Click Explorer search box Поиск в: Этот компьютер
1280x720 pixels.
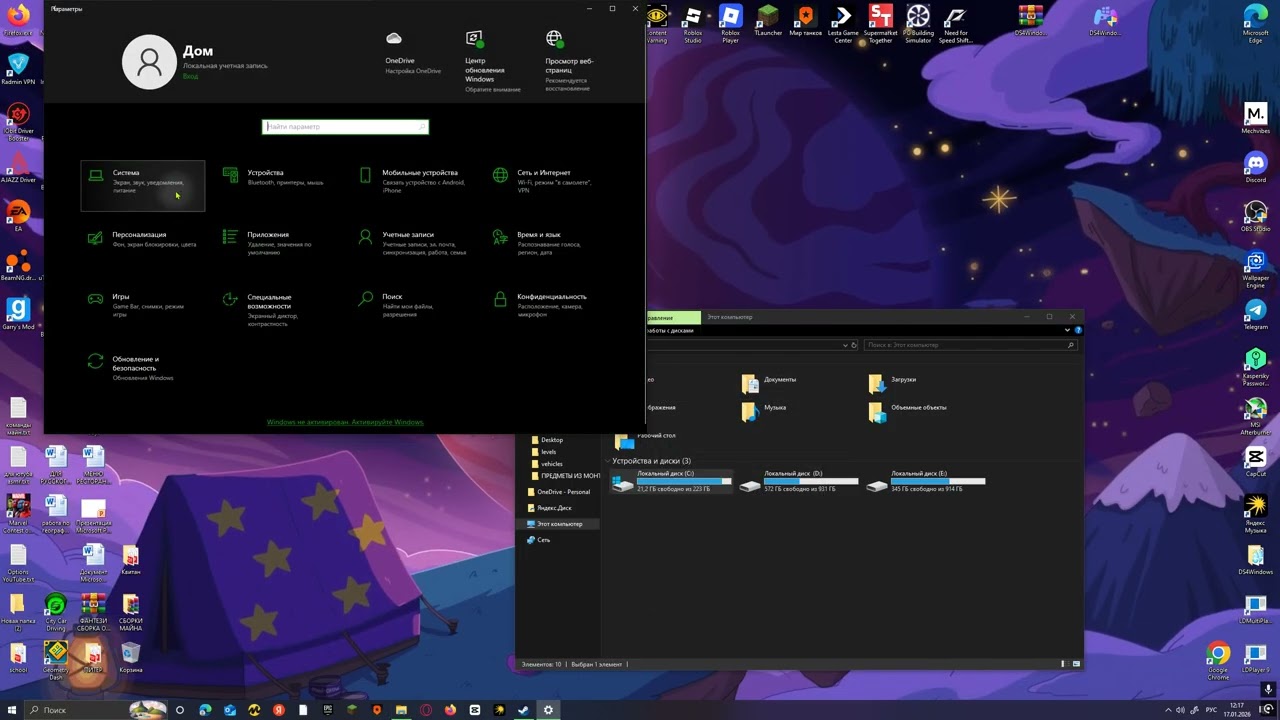[x=970, y=345]
